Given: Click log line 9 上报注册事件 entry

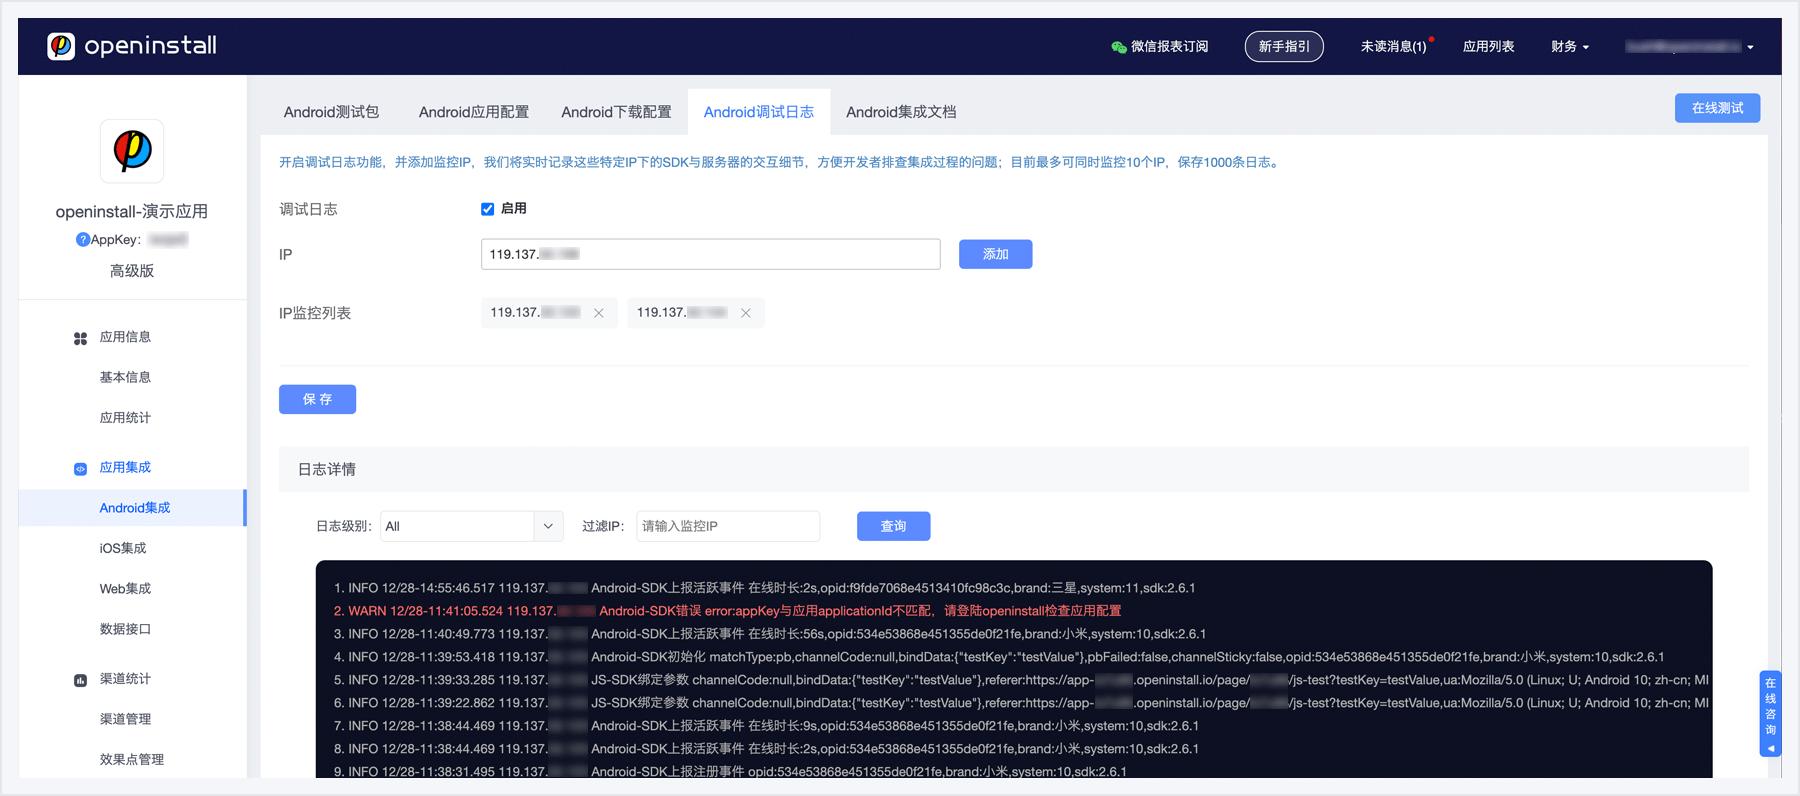Looking at the screenshot, I should coord(730,772).
